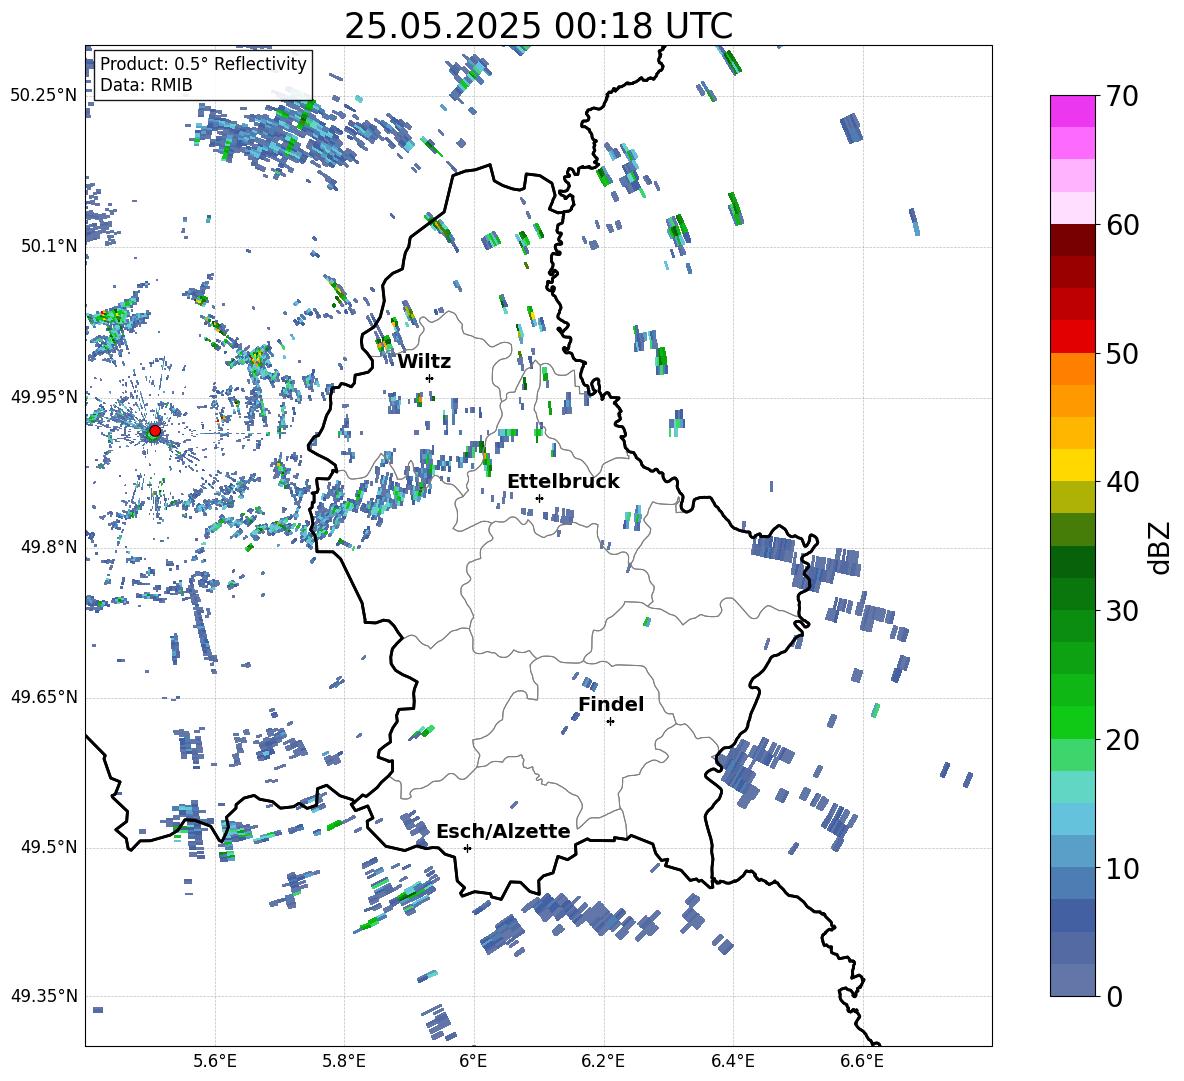Click the Data: RMIB text
Image resolution: width=1184 pixels, height=1081 pixels.
point(146,85)
